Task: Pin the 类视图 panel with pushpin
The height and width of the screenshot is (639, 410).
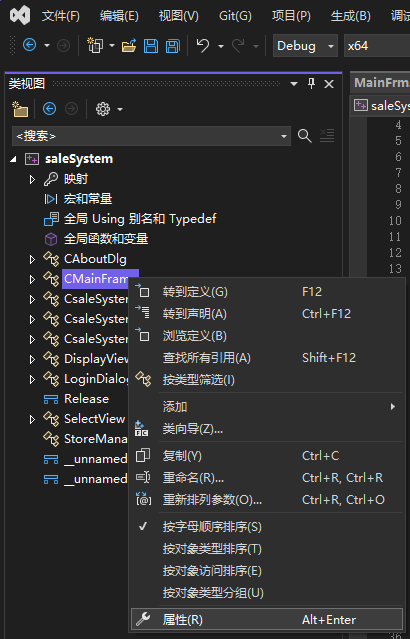Action: tap(311, 84)
